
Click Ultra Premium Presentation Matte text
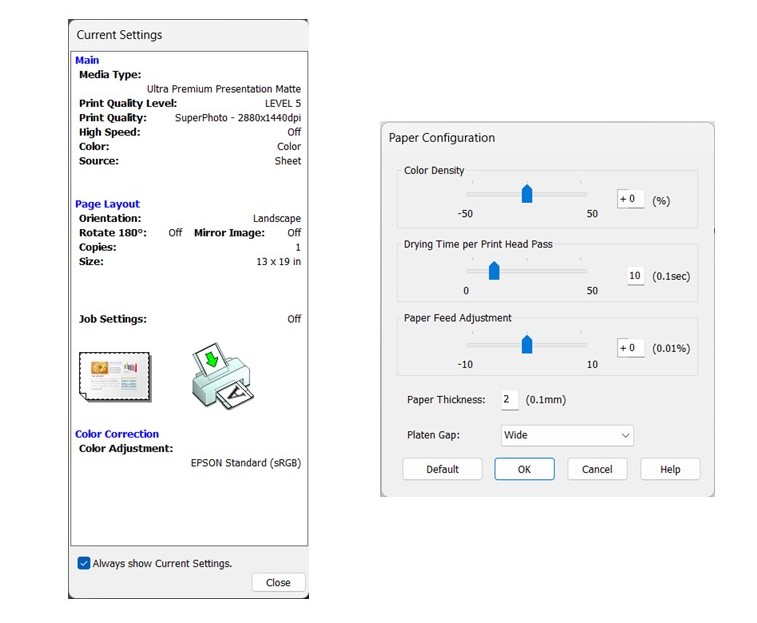pos(224,89)
